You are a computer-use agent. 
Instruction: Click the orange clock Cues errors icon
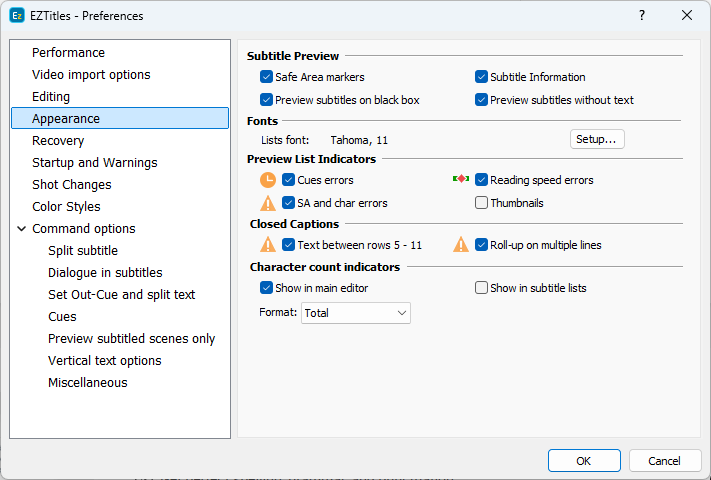pos(268,181)
